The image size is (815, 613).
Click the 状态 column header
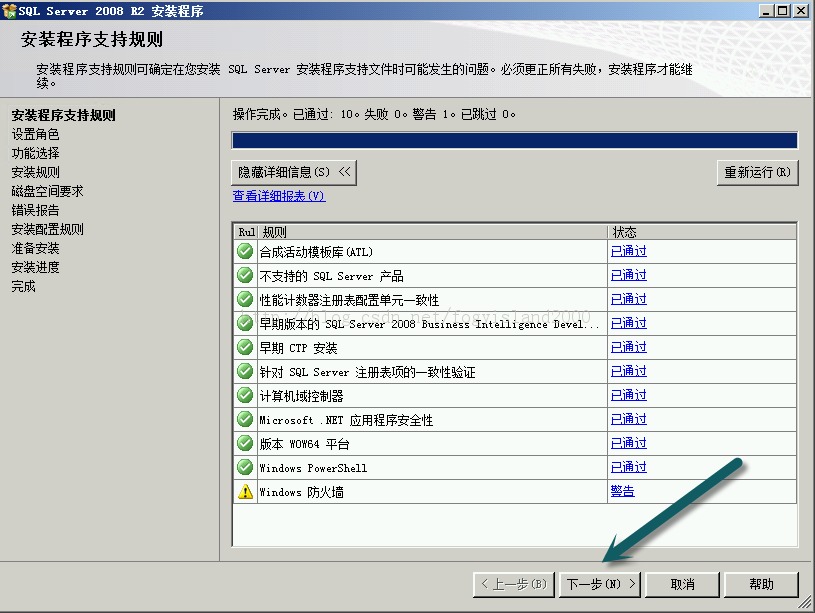click(x=702, y=231)
